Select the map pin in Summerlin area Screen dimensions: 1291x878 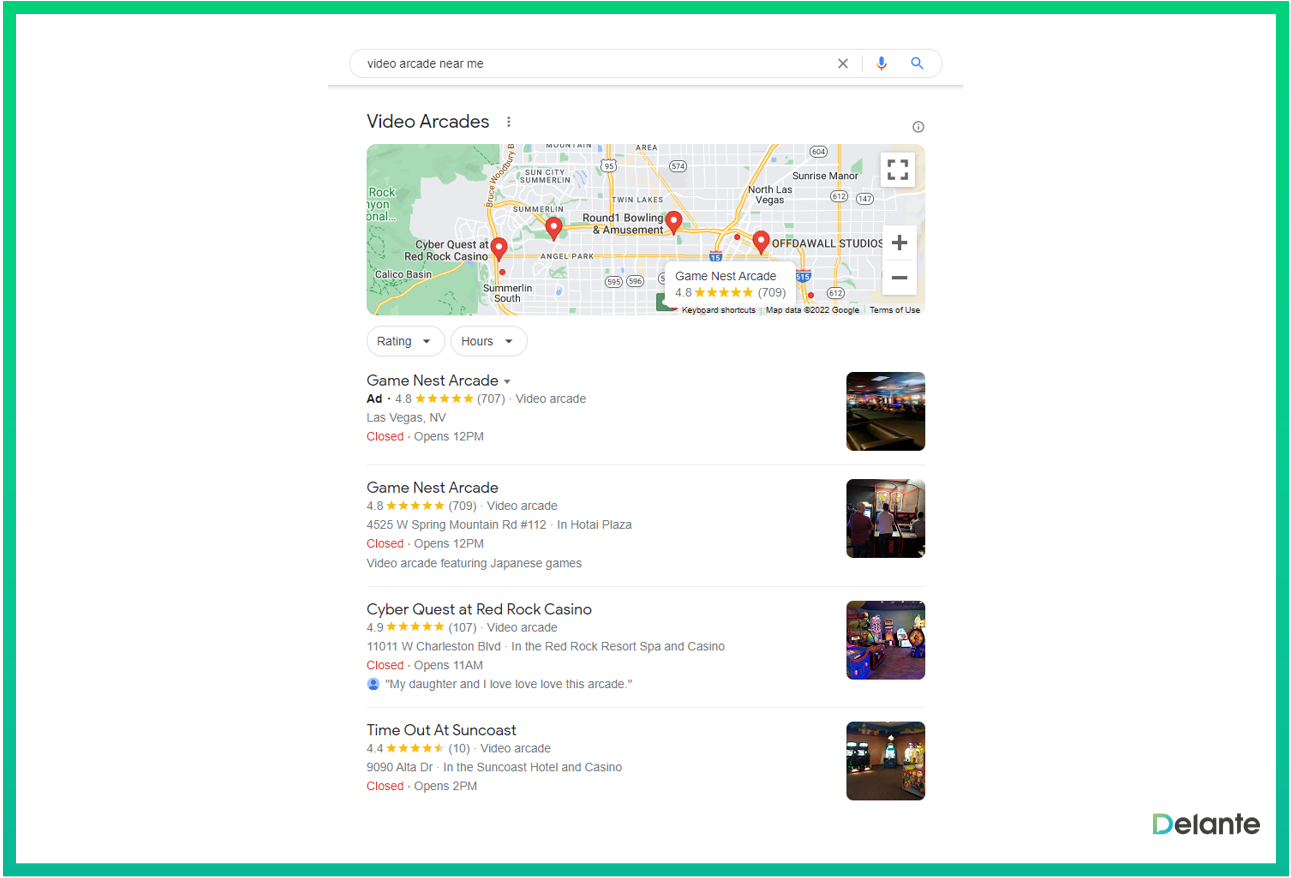tap(554, 229)
